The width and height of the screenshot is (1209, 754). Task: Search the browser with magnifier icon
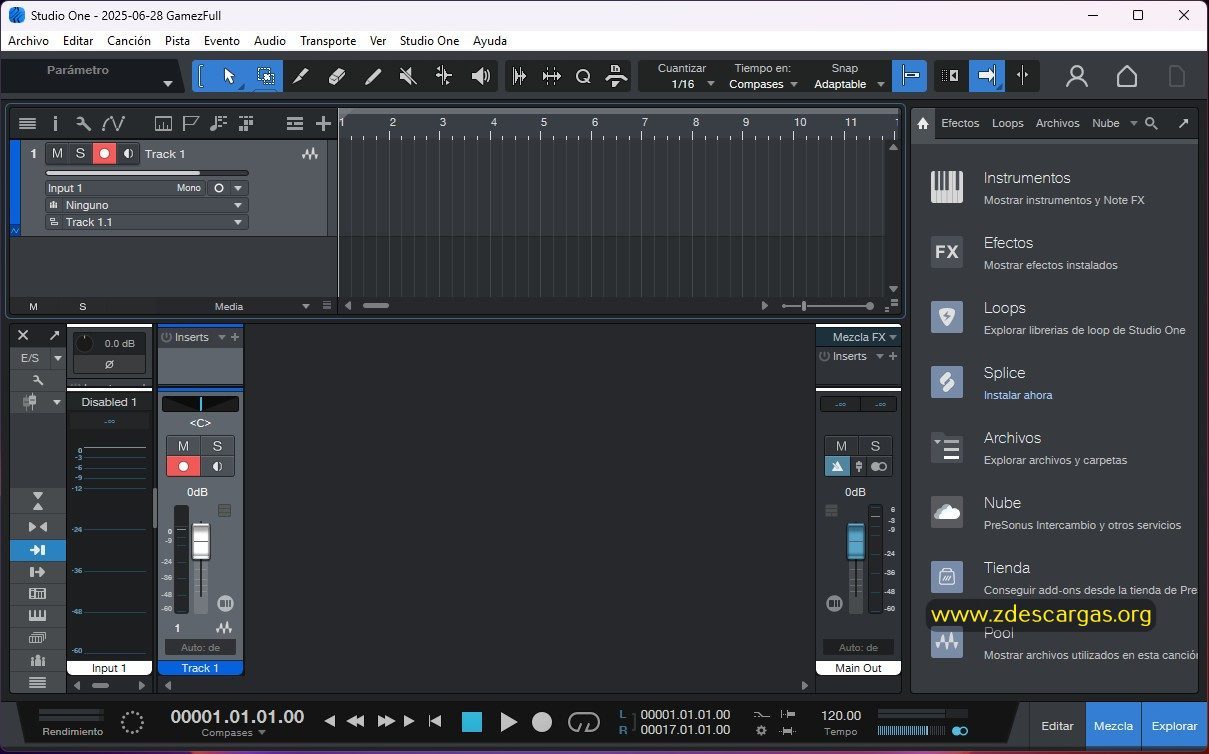coord(1151,123)
